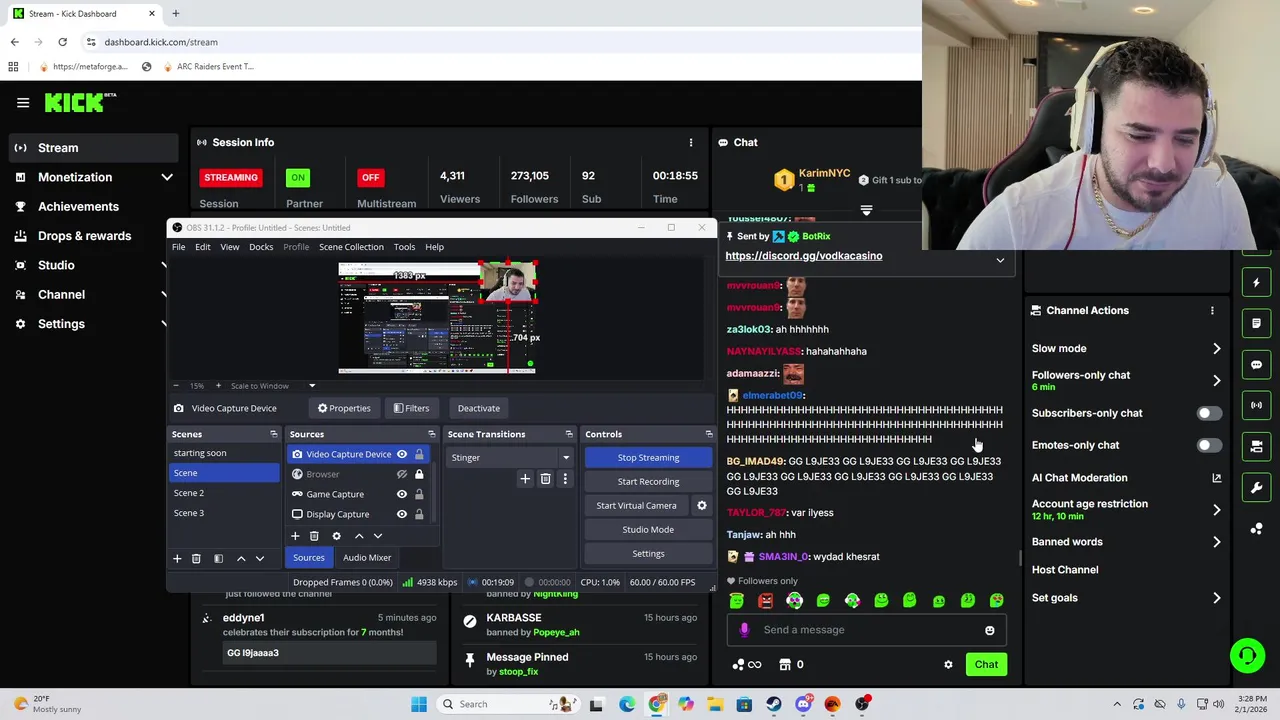This screenshot has width=1280, height=720.
Task: Click the Filters button
Action: point(411,408)
